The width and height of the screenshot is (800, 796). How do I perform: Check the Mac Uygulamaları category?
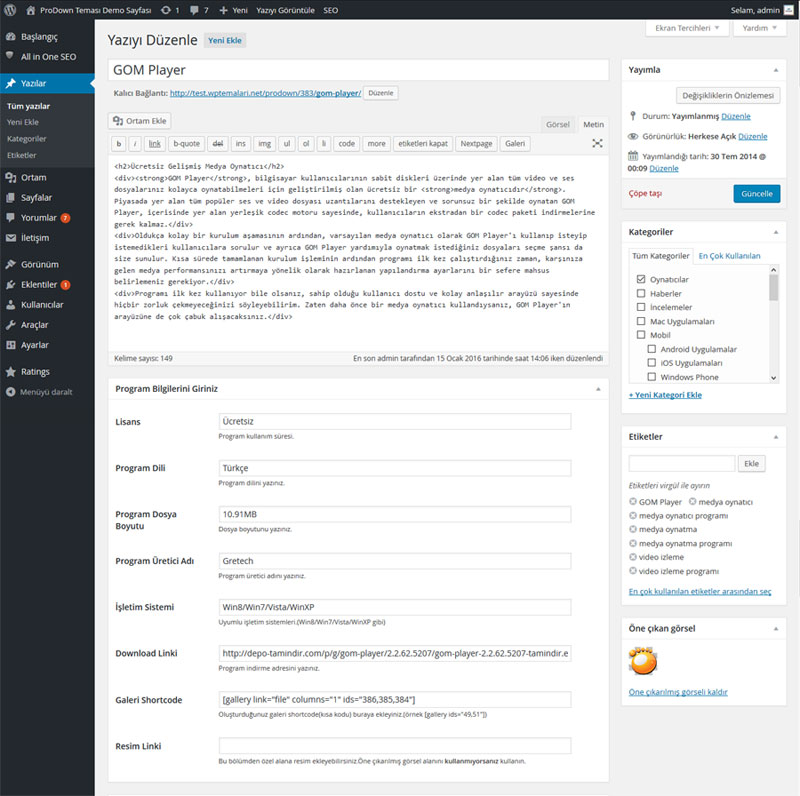641,321
